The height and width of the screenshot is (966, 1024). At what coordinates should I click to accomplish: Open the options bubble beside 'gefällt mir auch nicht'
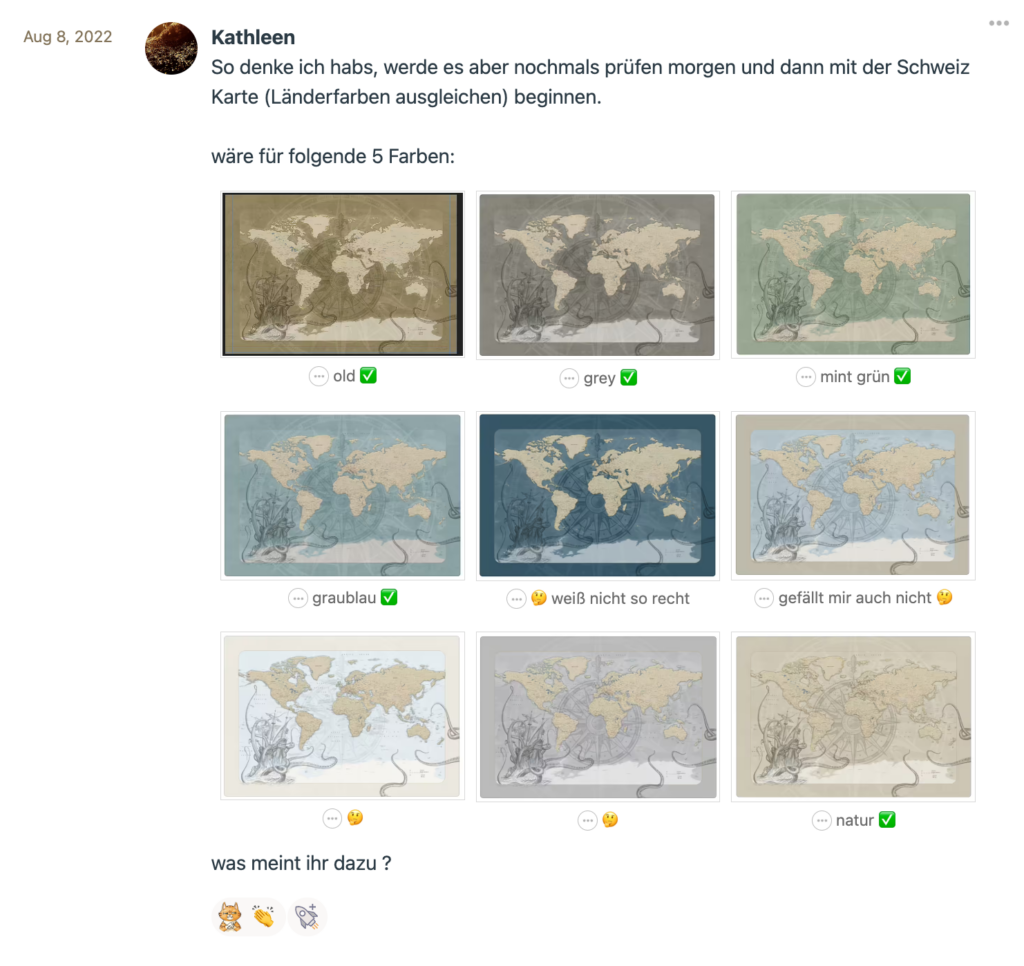pyautogui.click(x=764, y=598)
